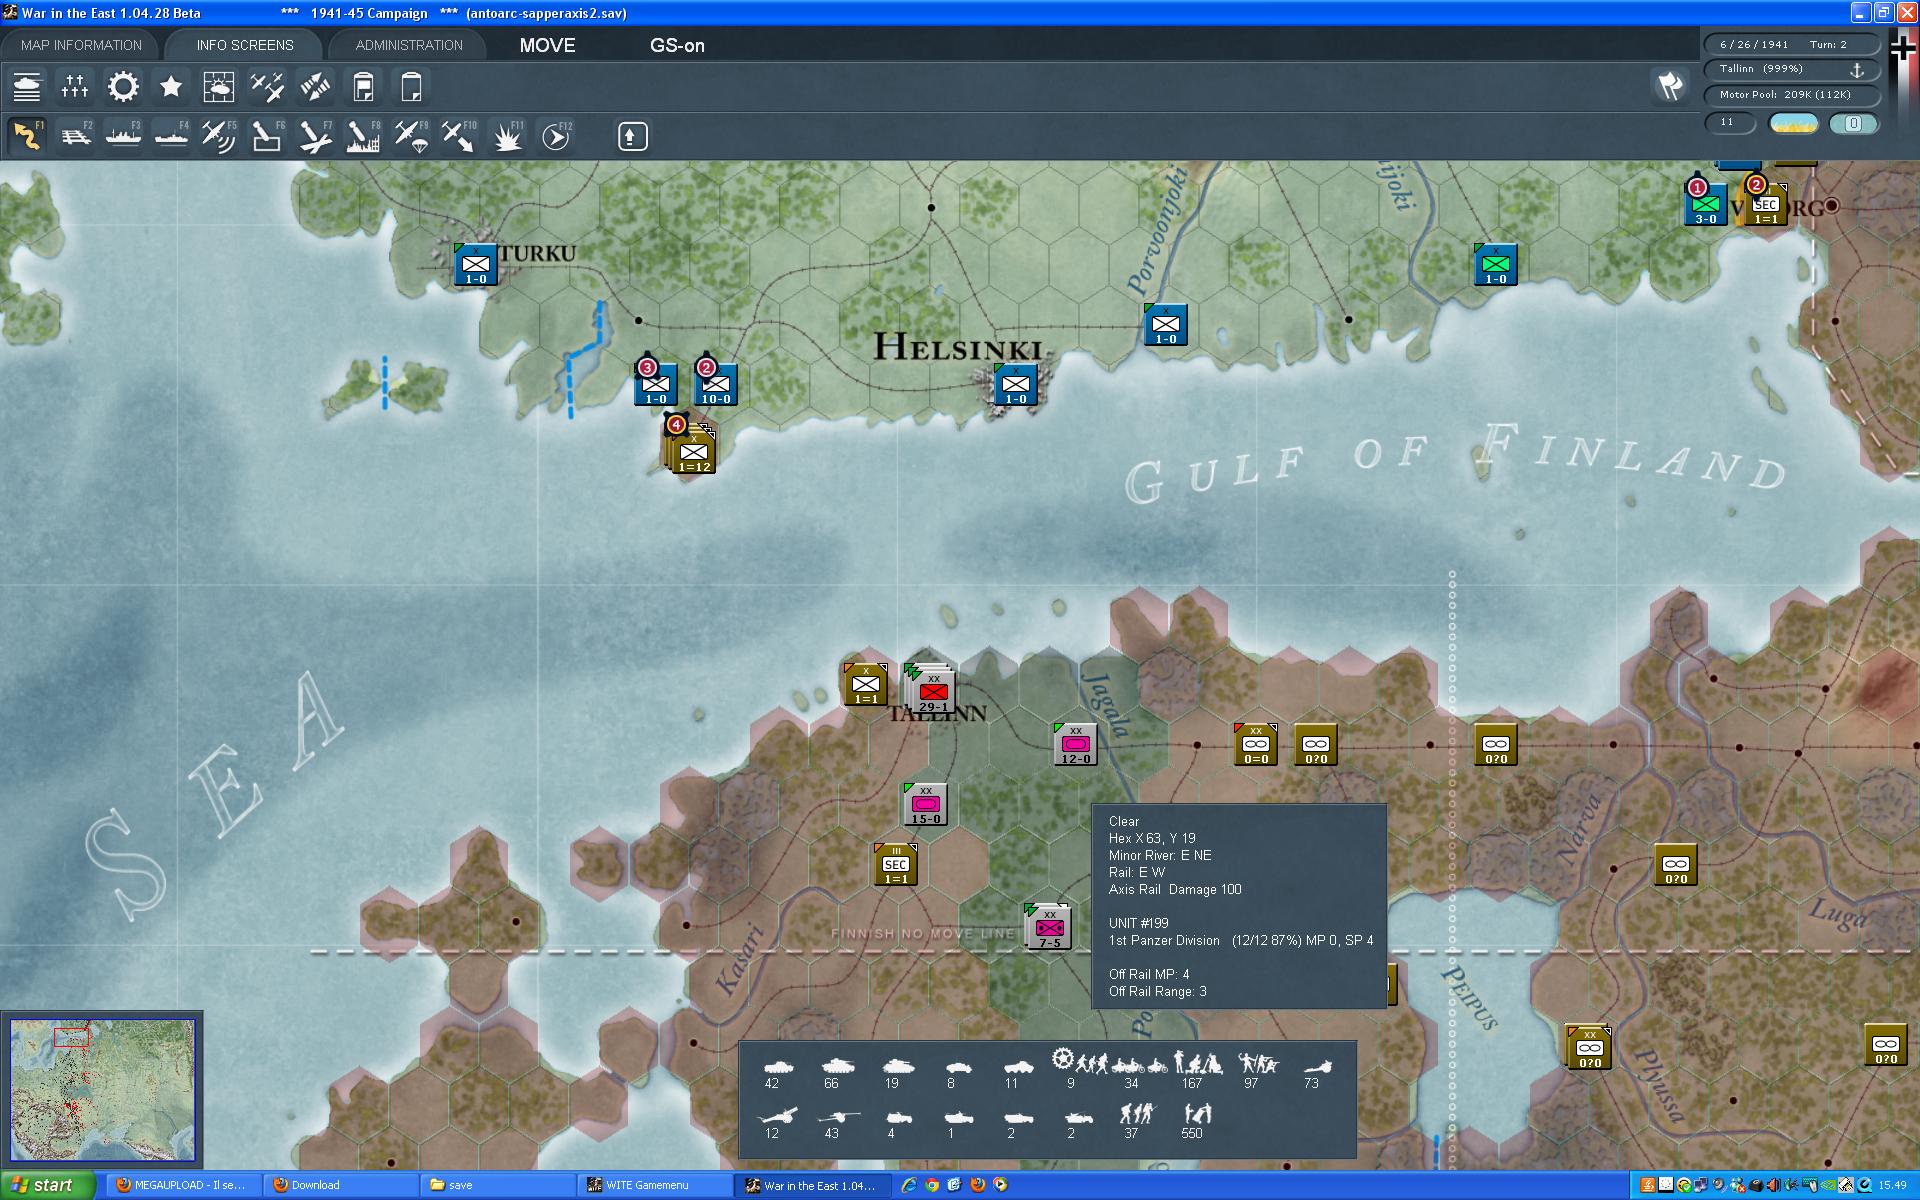This screenshot has height=1200, width=1920.
Task: Click the F12 end turn button
Action: pyautogui.click(x=556, y=136)
